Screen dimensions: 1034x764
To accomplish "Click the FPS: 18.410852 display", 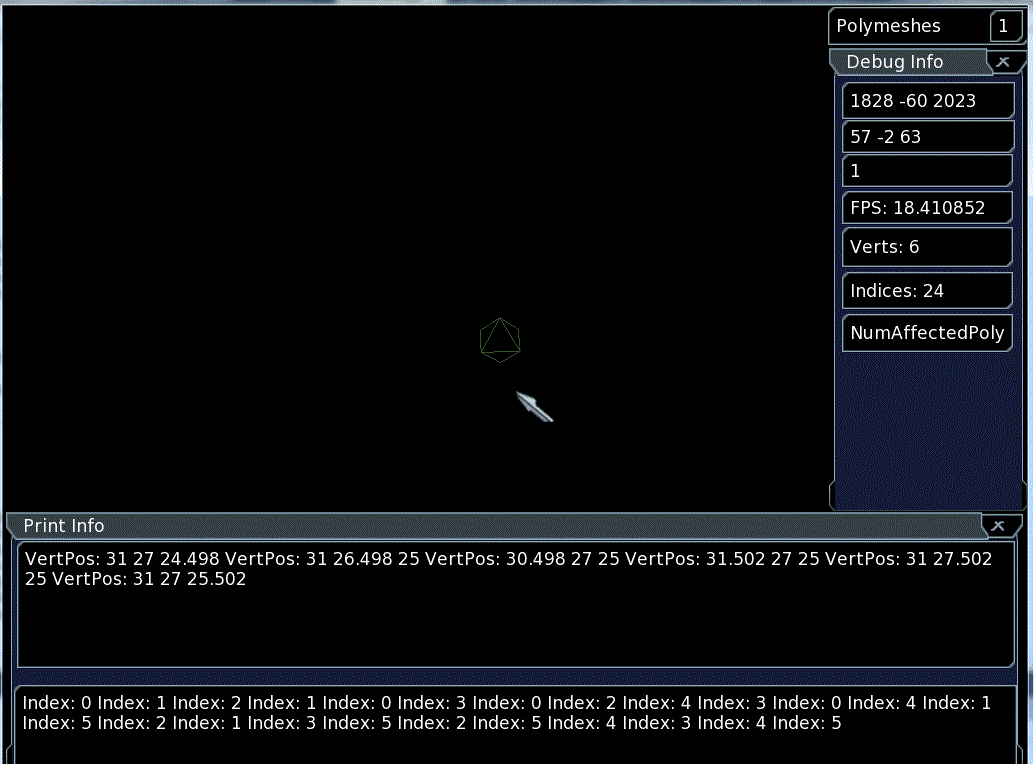I will pyautogui.click(x=927, y=207).
